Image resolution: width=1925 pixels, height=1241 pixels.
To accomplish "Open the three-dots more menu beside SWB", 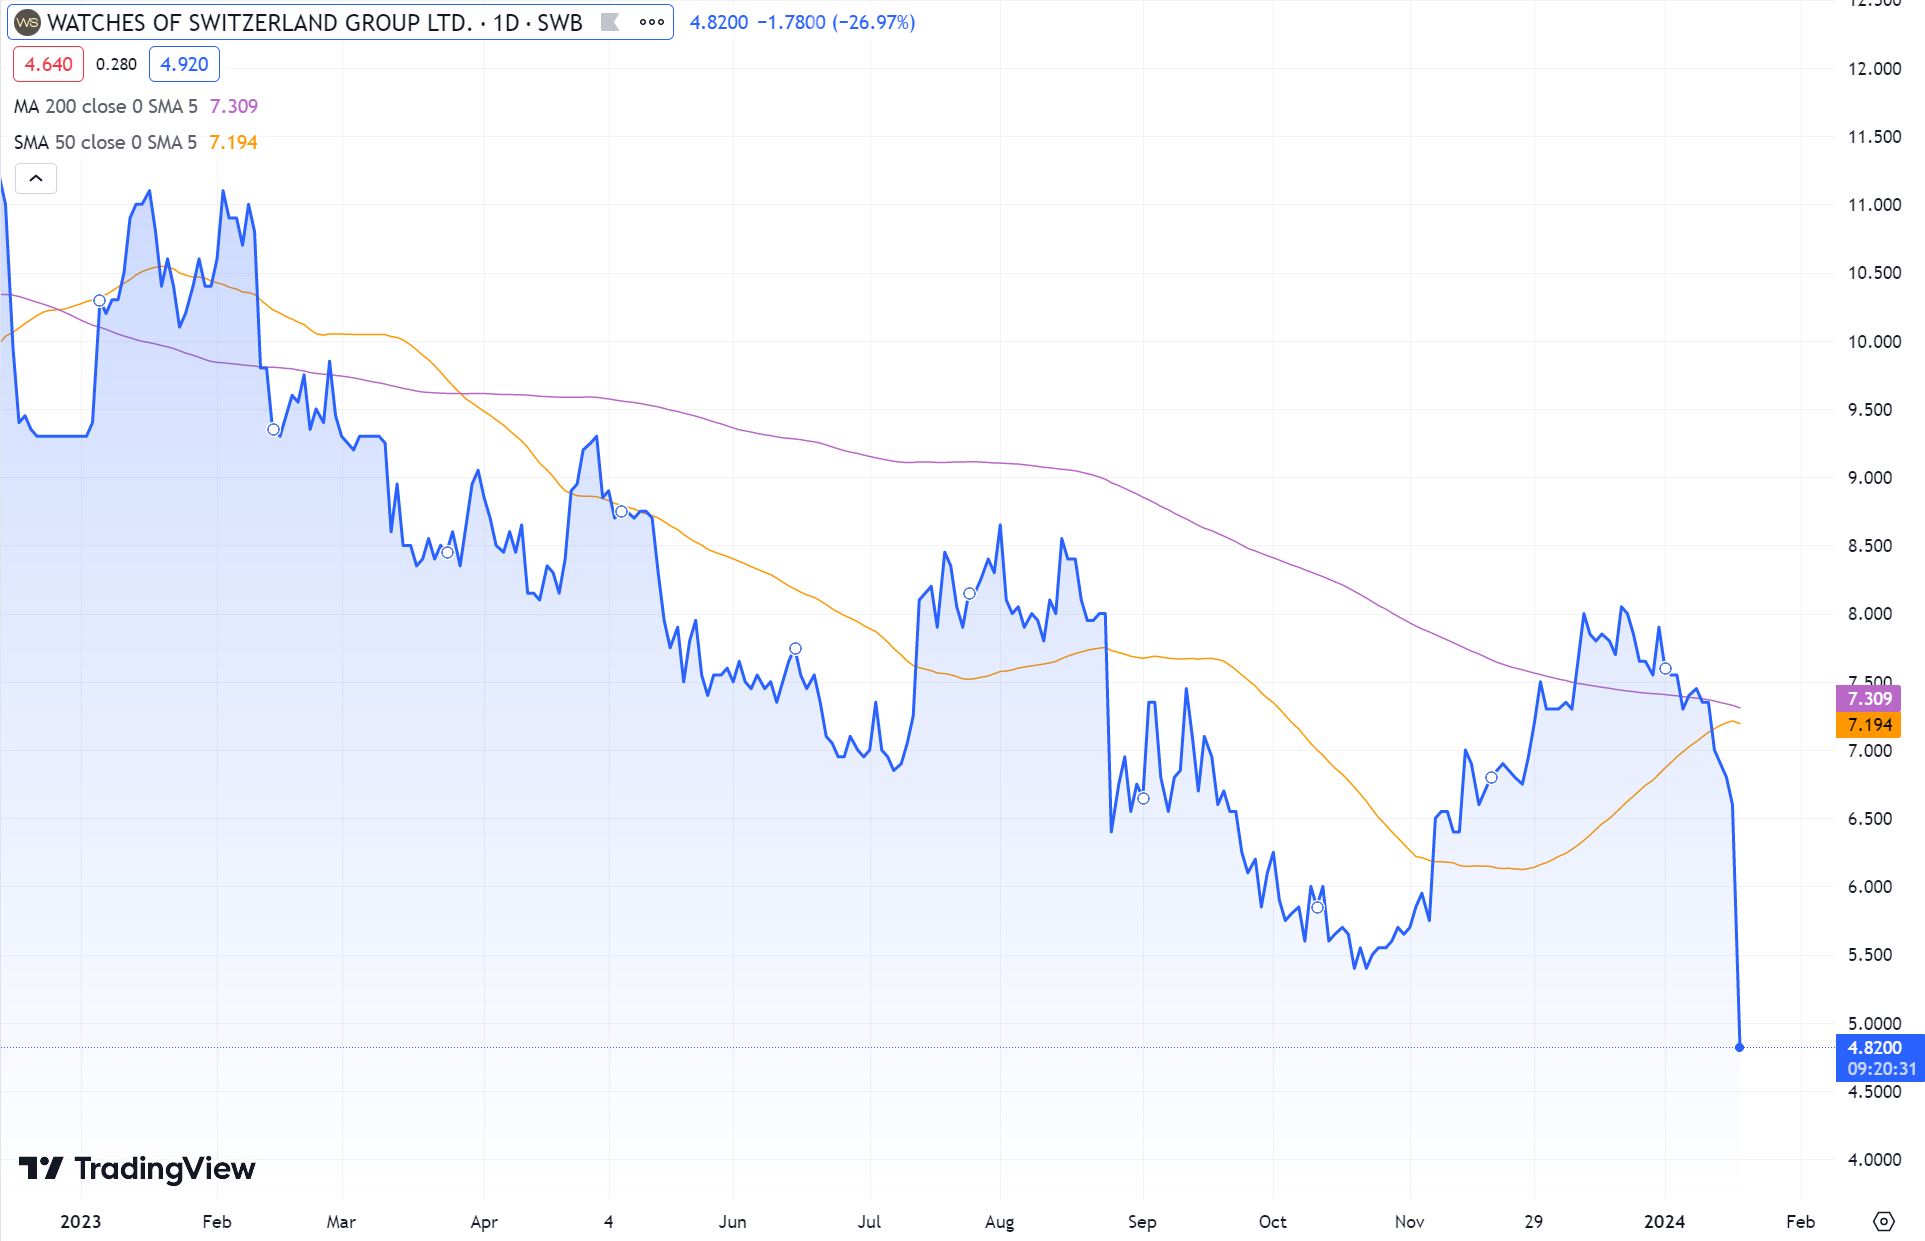I will (651, 22).
